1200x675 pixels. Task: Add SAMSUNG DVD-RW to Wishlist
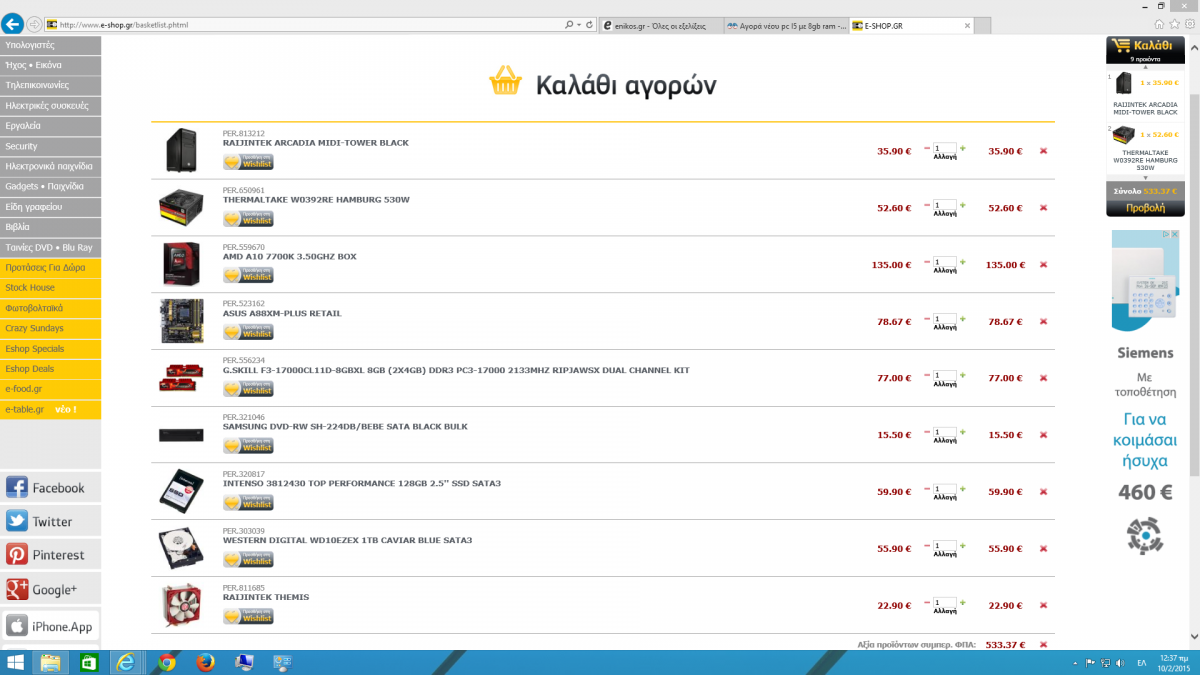(x=248, y=446)
